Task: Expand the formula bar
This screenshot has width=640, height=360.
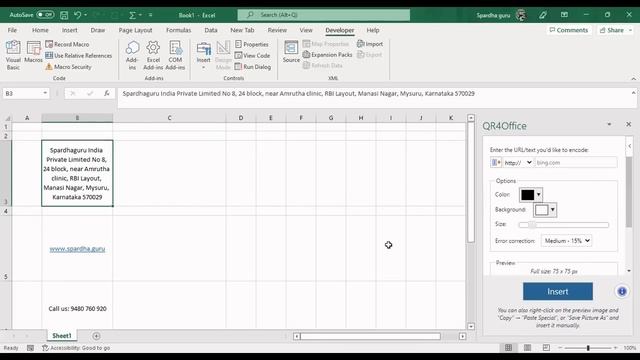Action: pyautogui.click(x=633, y=93)
